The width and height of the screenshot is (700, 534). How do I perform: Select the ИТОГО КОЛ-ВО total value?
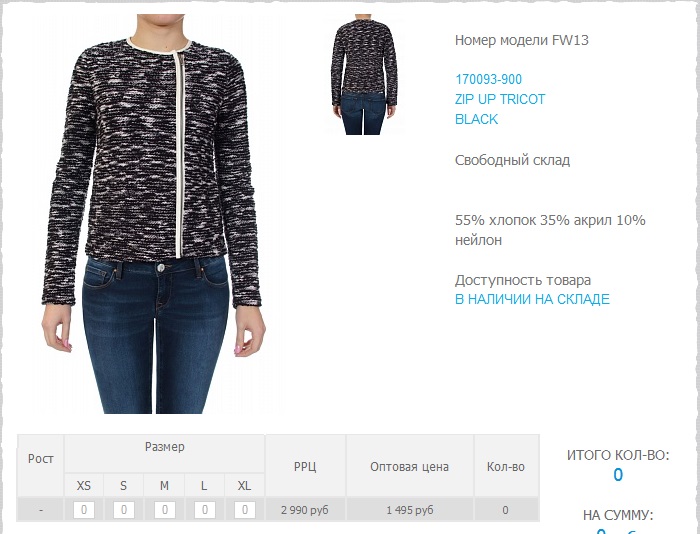pos(618,475)
